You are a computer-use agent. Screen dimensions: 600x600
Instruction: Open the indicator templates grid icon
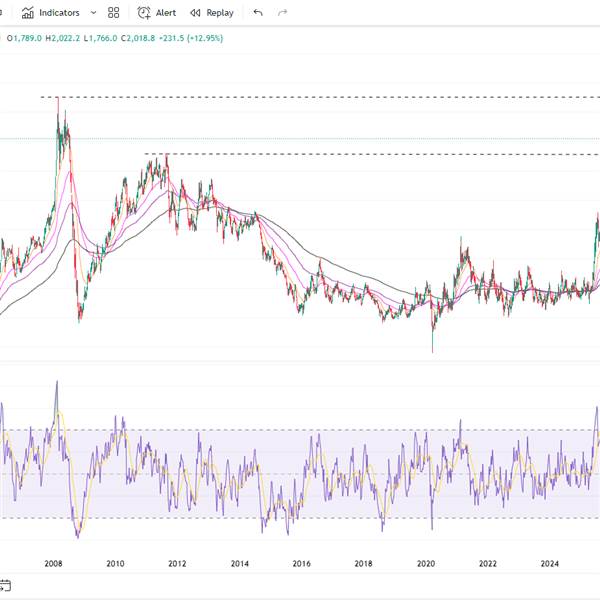pyautogui.click(x=114, y=13)
